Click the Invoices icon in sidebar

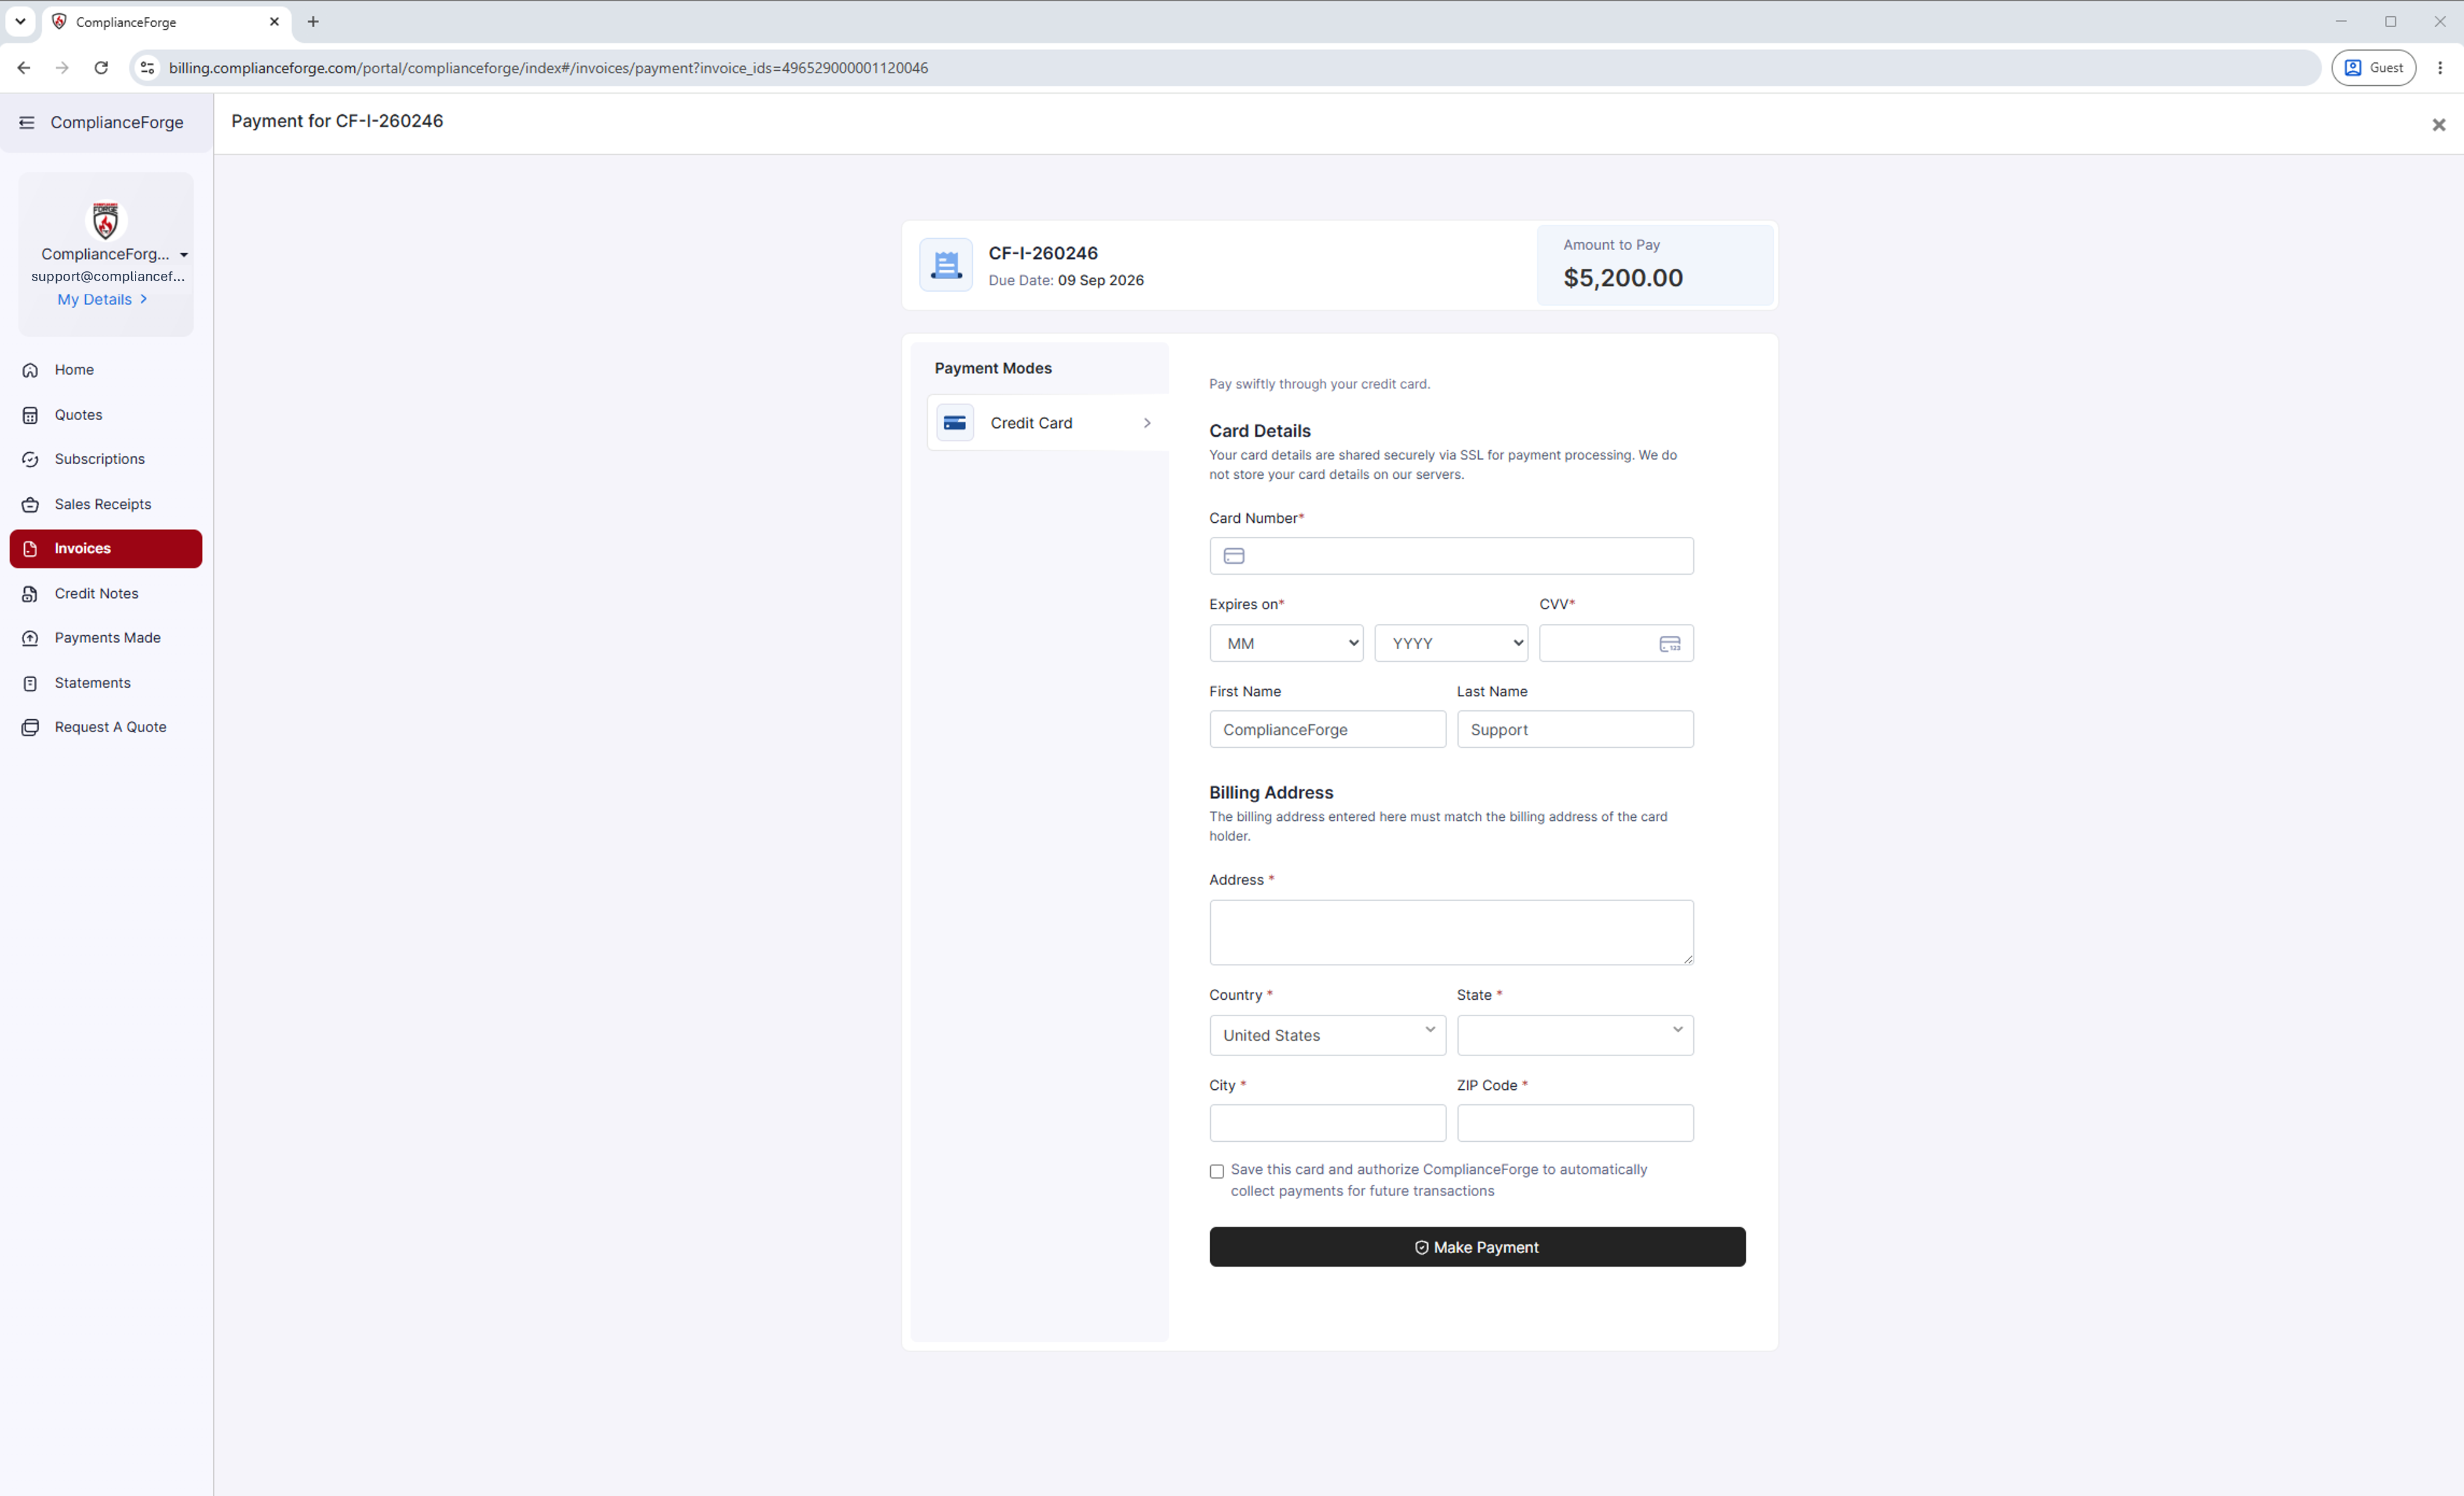[x=30, y=548]
